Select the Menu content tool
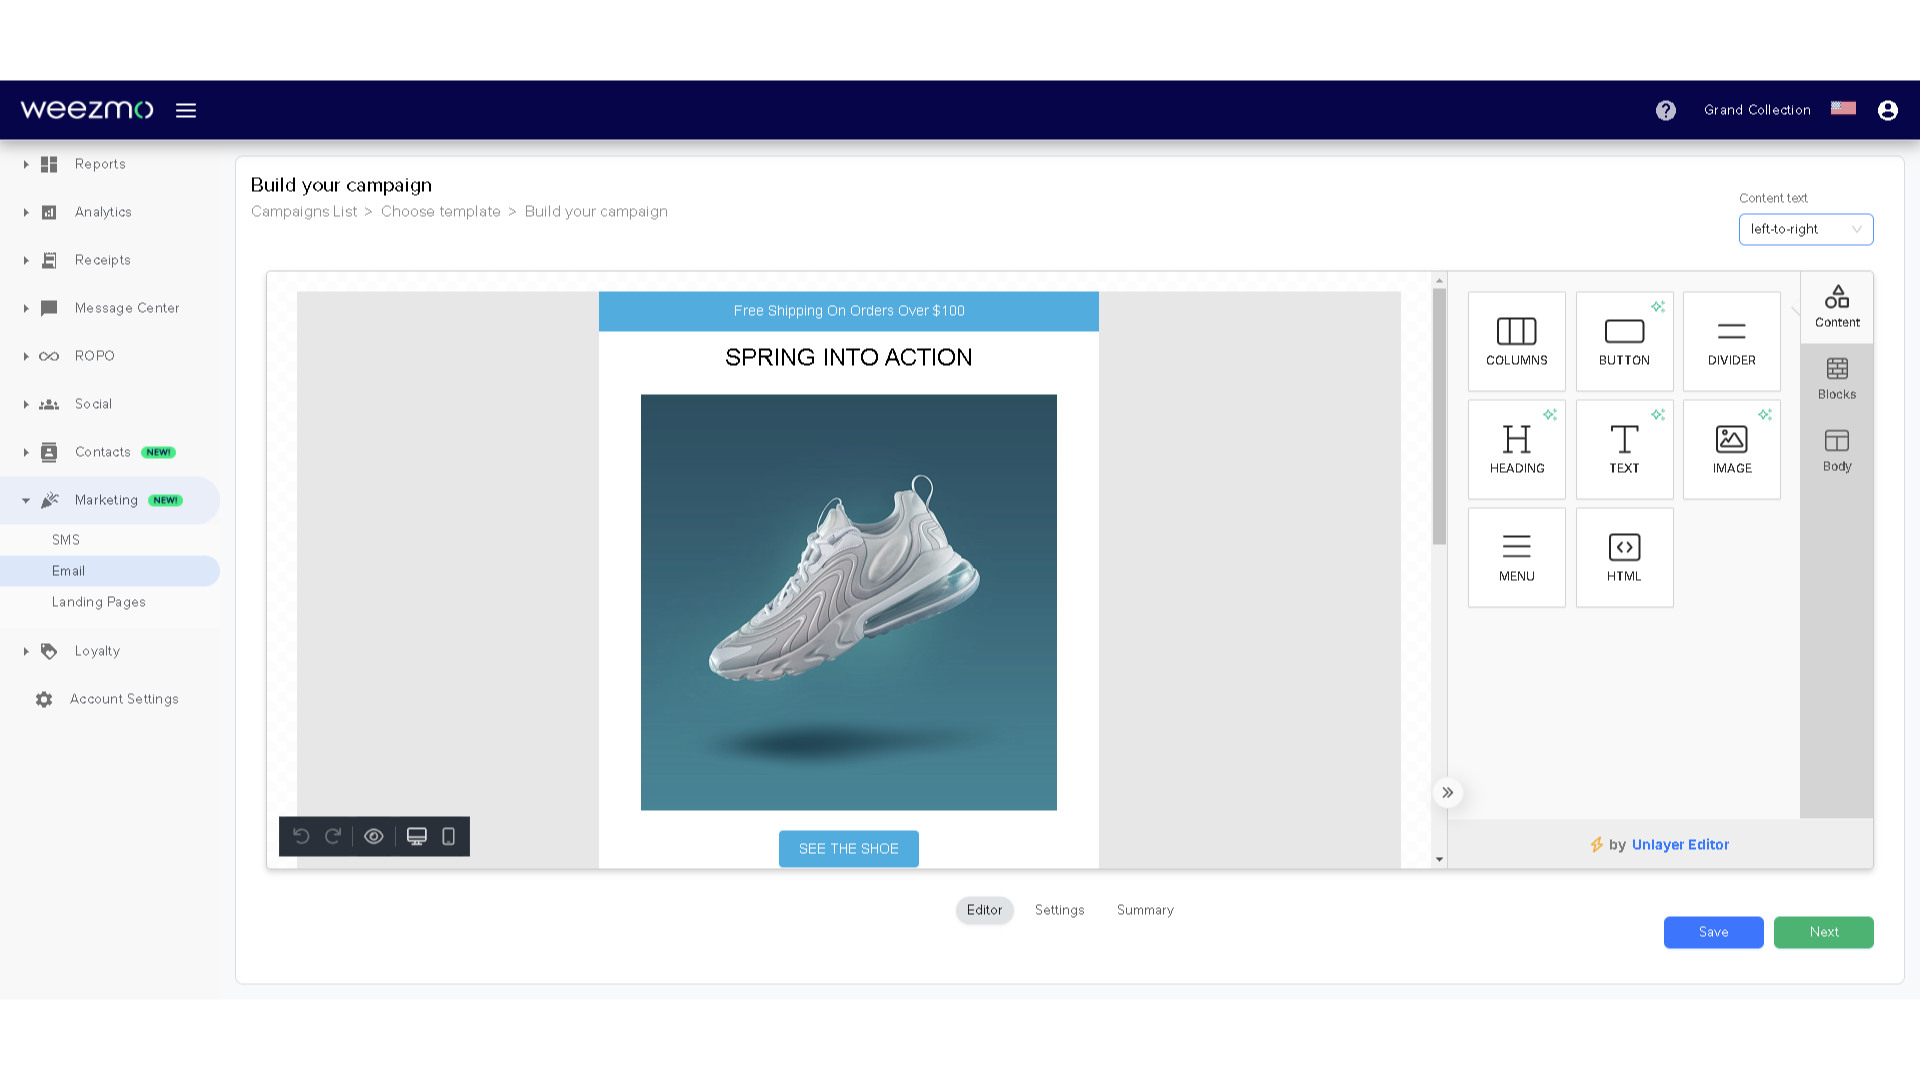This screenshot has width=1920, height=1080. click(1516, 557)
